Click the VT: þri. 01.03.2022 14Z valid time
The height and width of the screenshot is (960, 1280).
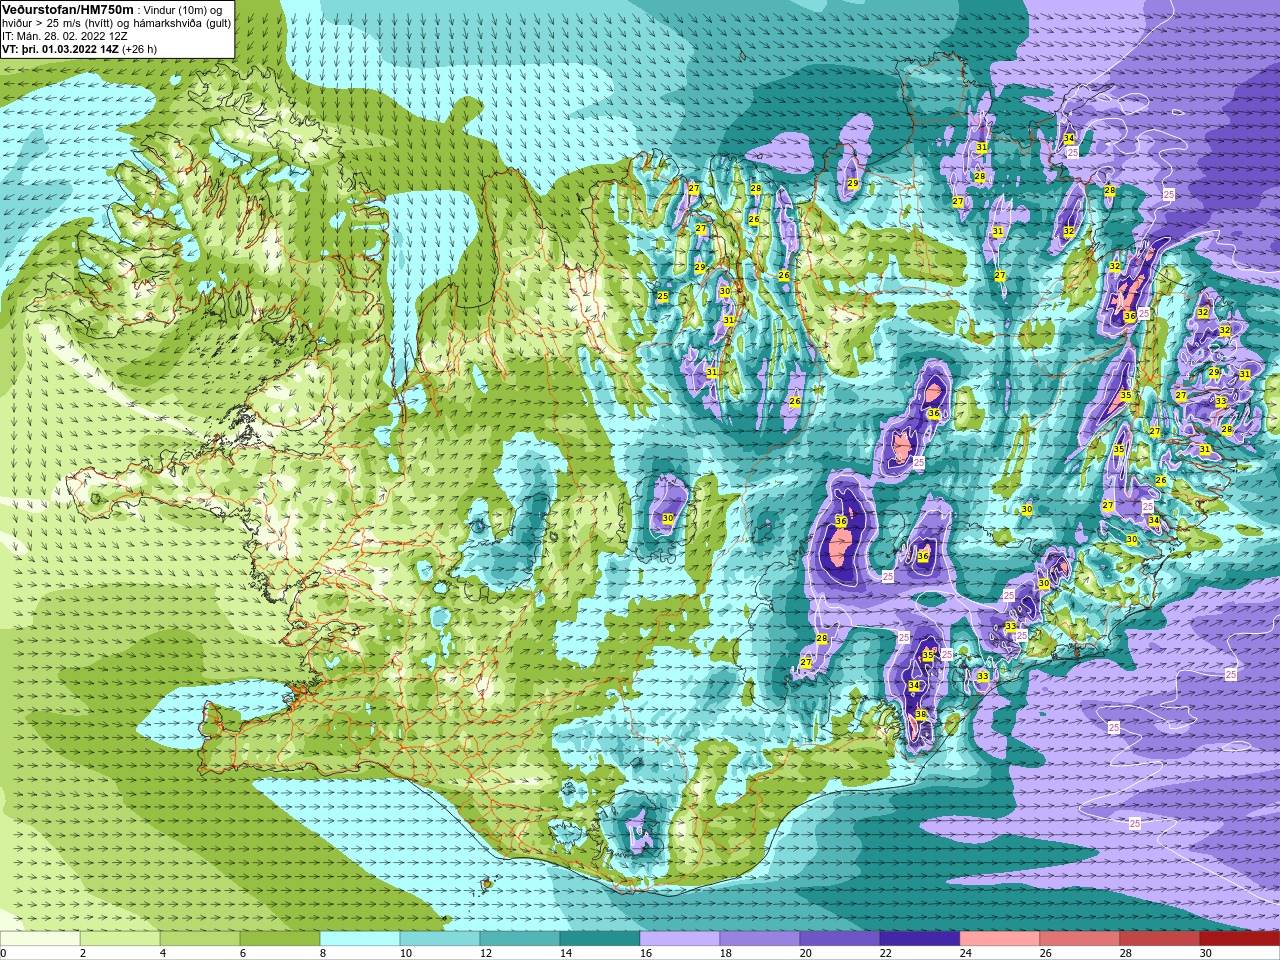60,48
